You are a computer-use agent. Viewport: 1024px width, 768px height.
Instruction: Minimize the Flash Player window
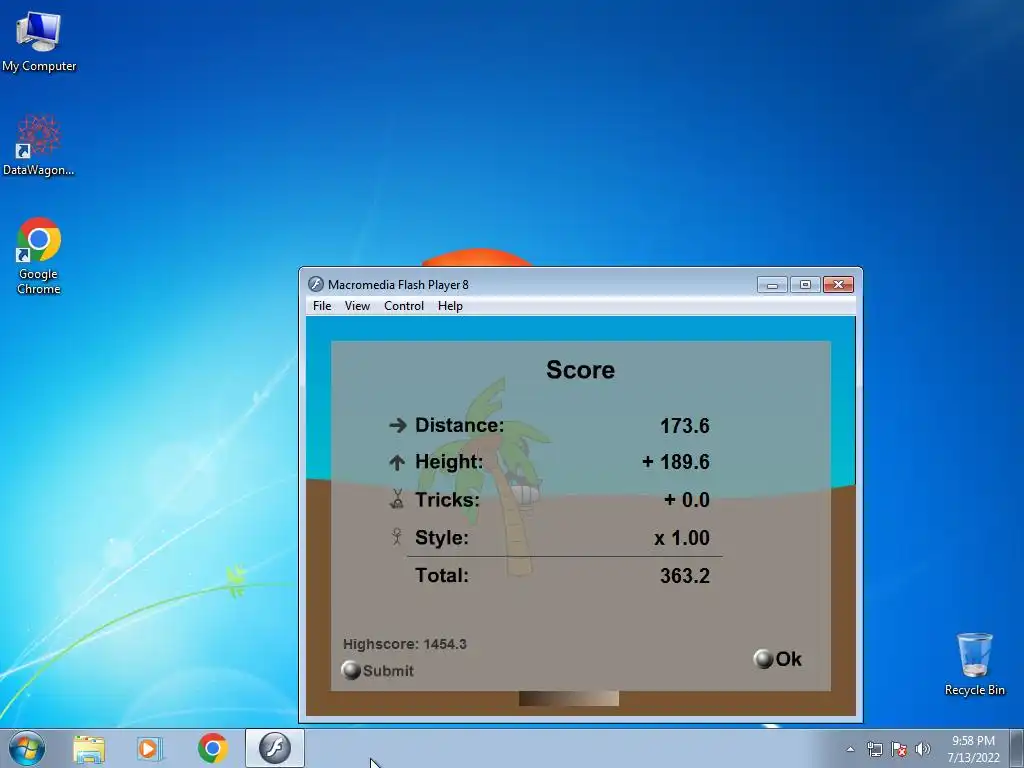pyautogui.click(x=772, y=285)
